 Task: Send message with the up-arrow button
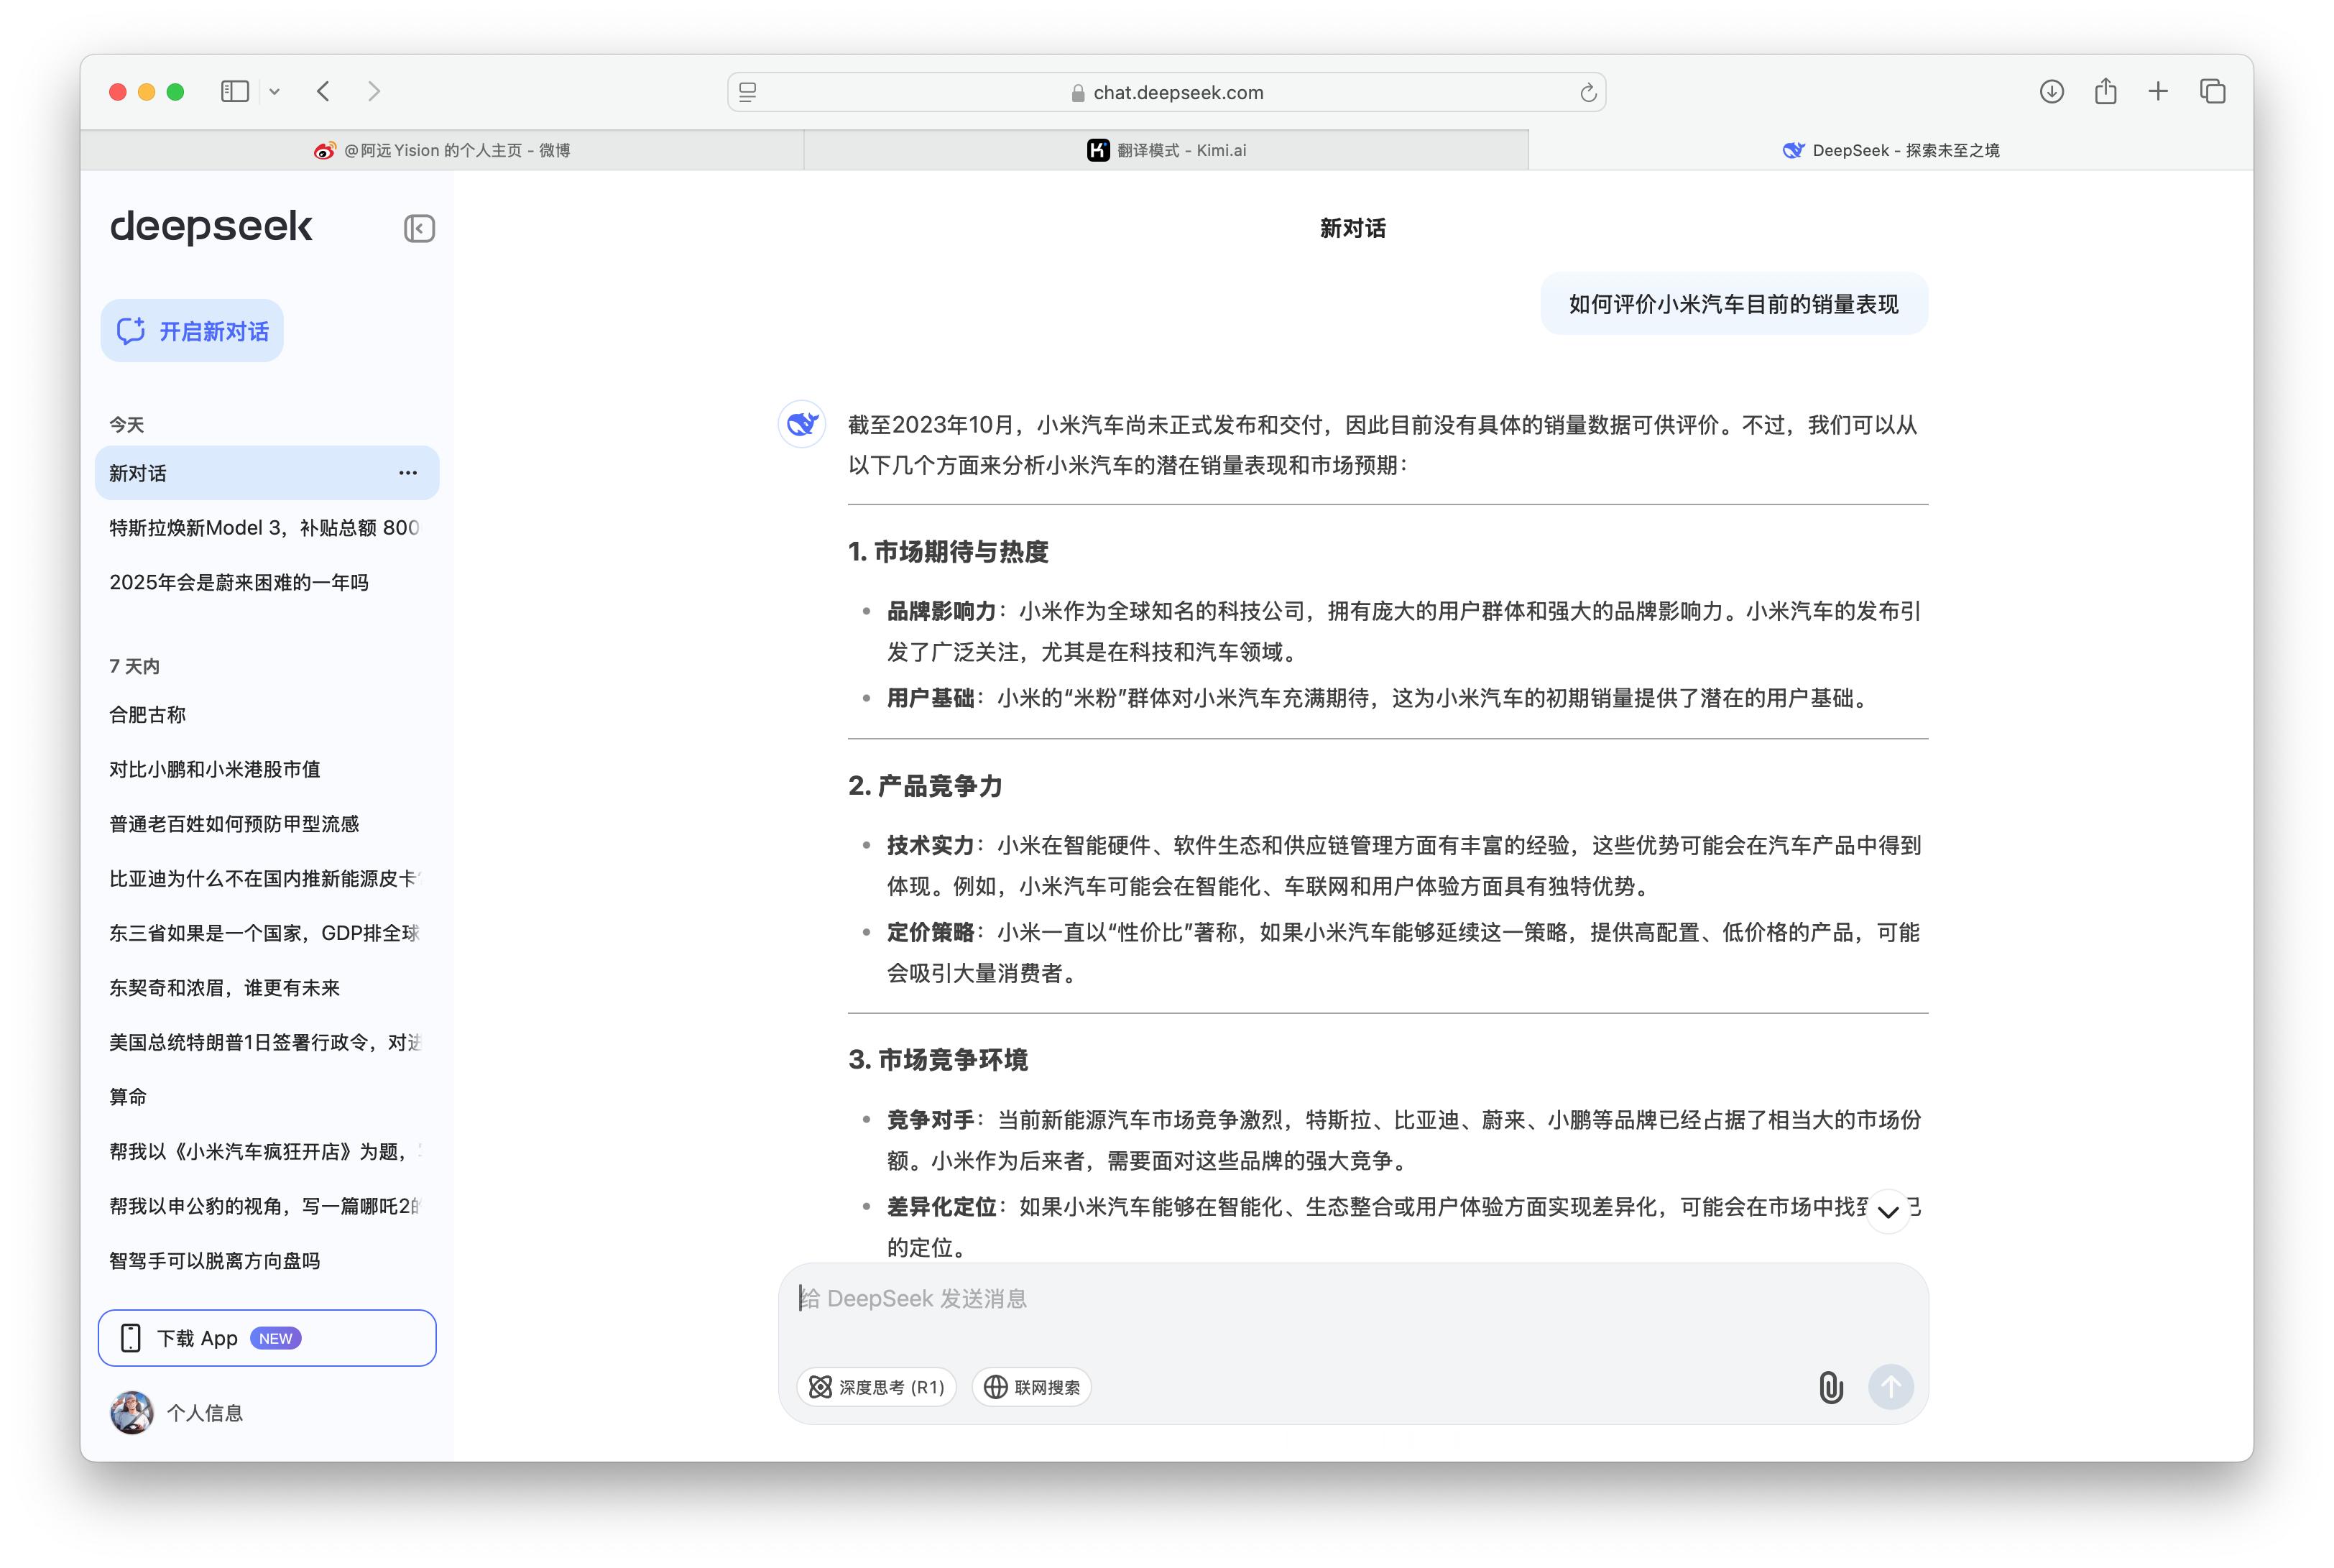point(1891,1387)
